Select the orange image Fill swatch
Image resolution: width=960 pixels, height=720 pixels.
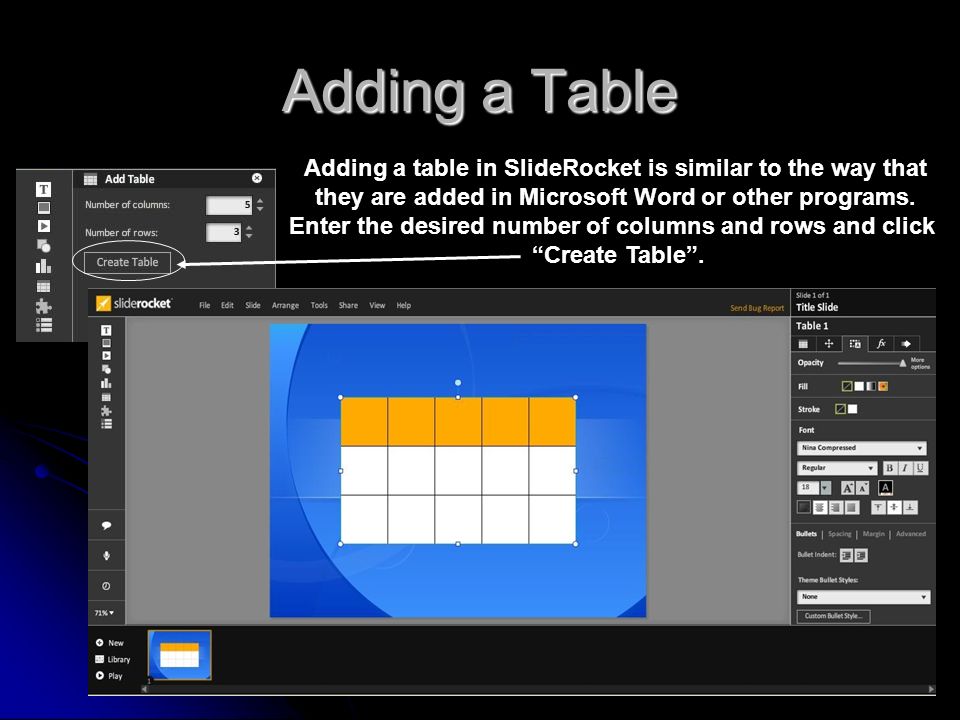[883, 386]
